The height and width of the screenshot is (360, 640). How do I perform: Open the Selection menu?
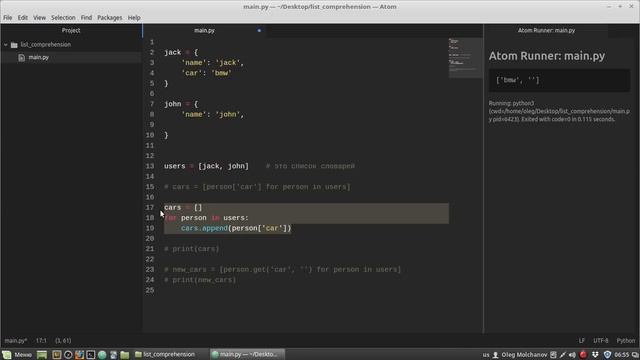click(63, 18)
